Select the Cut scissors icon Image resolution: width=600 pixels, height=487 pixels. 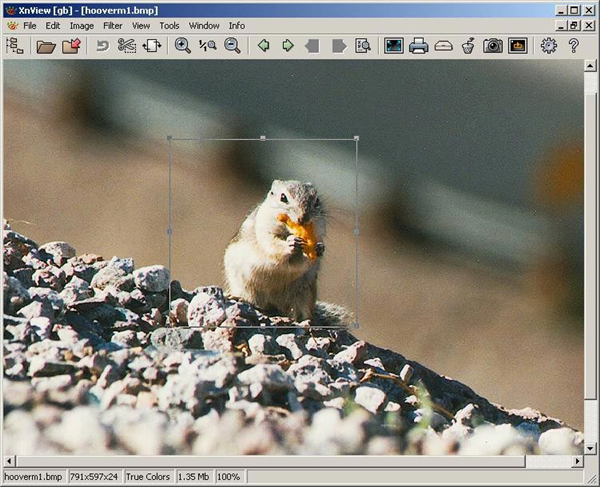pyautogui.click(x=127, y=45)
